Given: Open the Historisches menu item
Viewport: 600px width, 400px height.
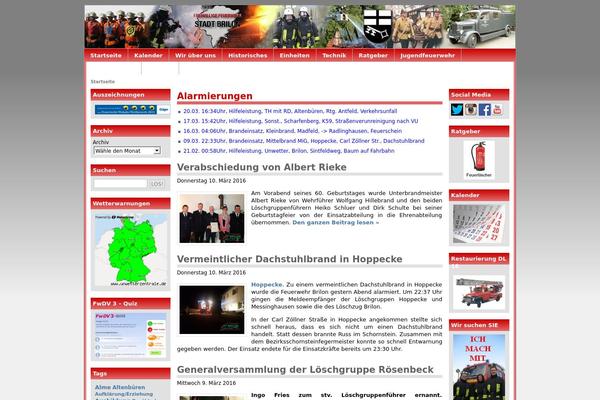Looking at the screenshot, I should (x=248, y=56).
